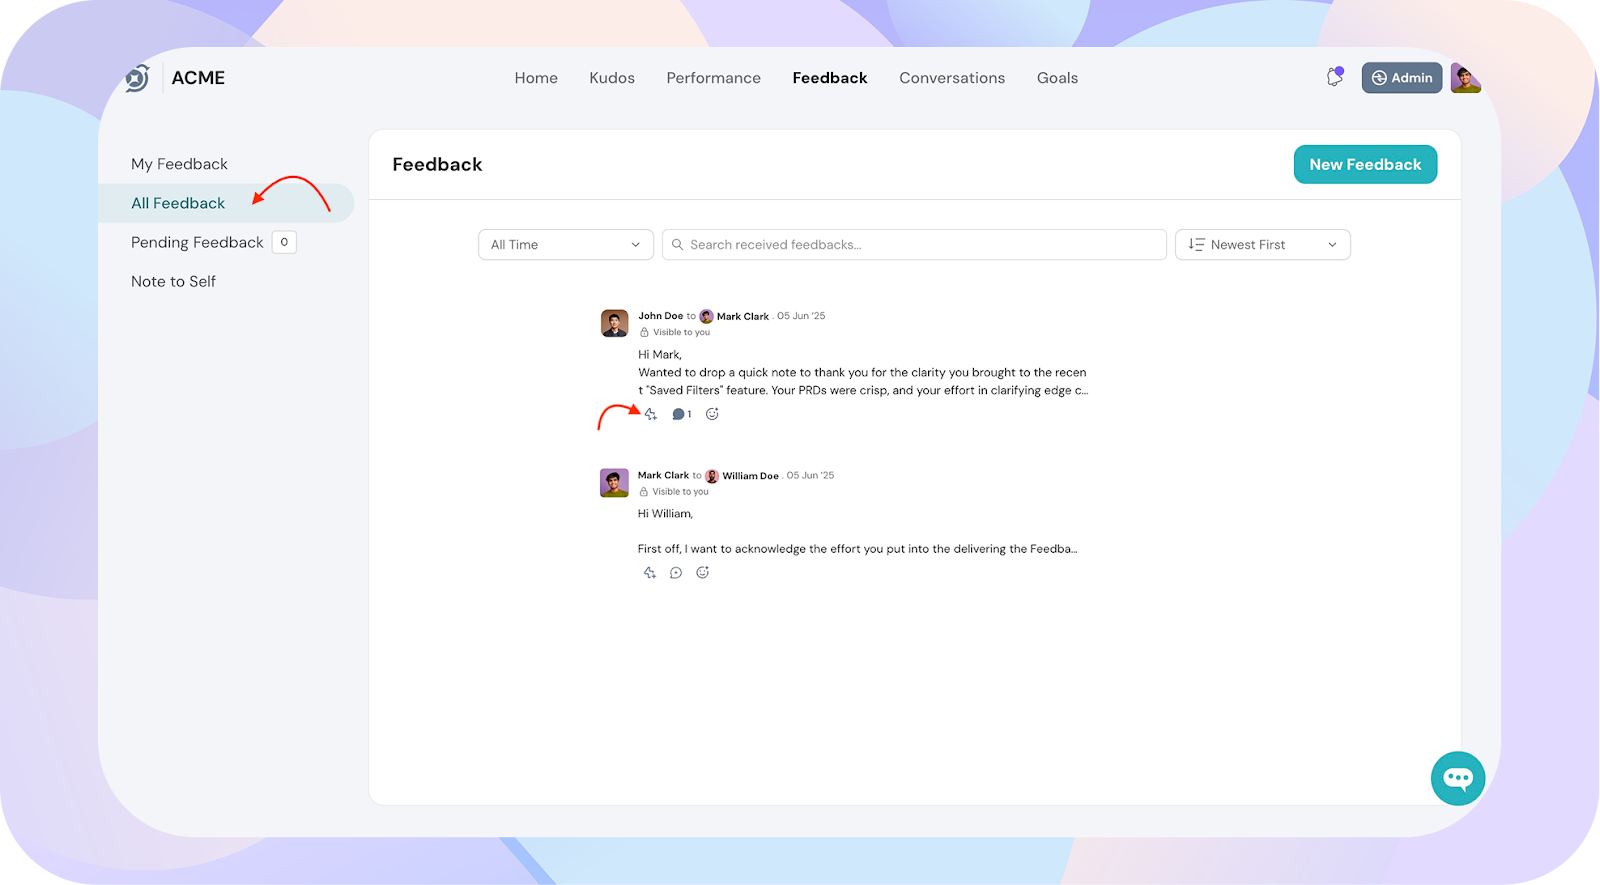The height and width of the screenshot is (885, 1600).
Task: Click the ACME brand name text
Action: [198, 78]
